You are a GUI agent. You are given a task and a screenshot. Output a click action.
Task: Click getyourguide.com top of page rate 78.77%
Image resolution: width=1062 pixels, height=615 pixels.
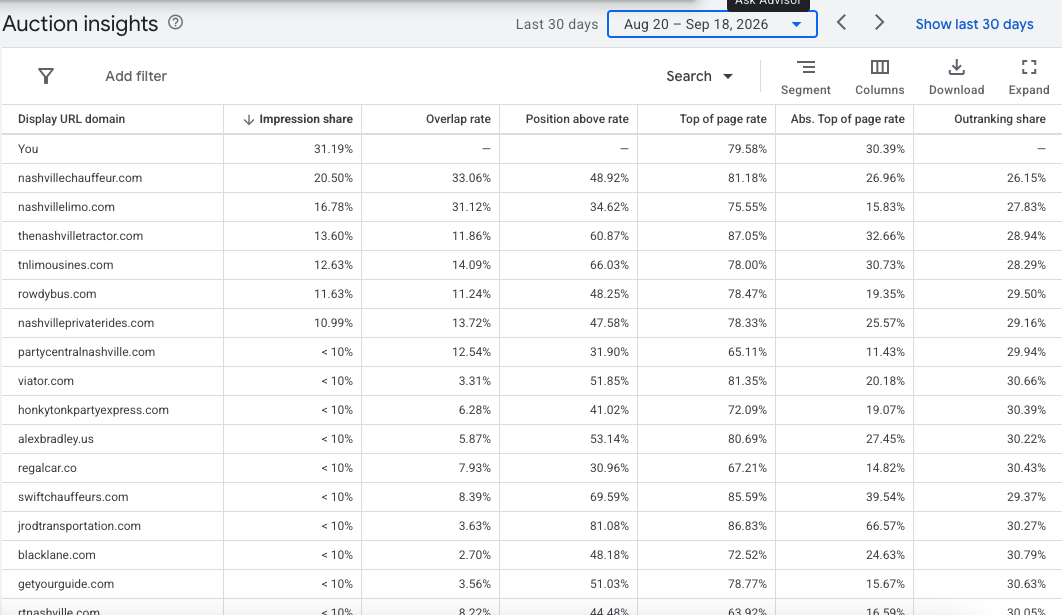point(747,584)
